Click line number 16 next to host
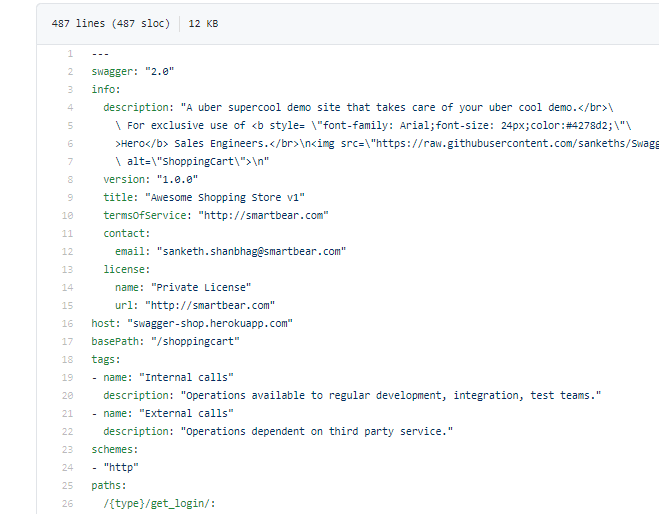Viewport: 659px width, 514px height. [x=67, y=324]
